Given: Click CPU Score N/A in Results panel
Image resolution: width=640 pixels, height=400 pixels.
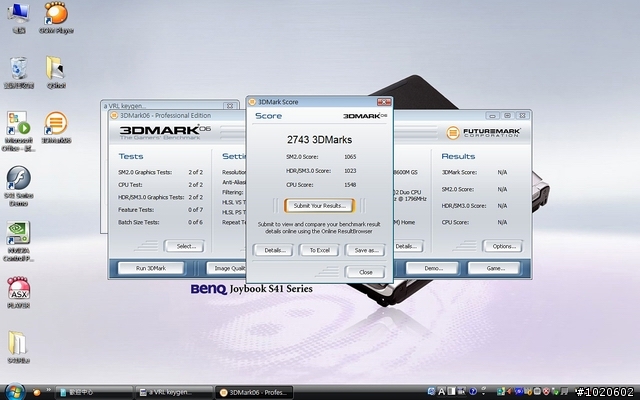Looking at the screenshot, I should point(474,222).
